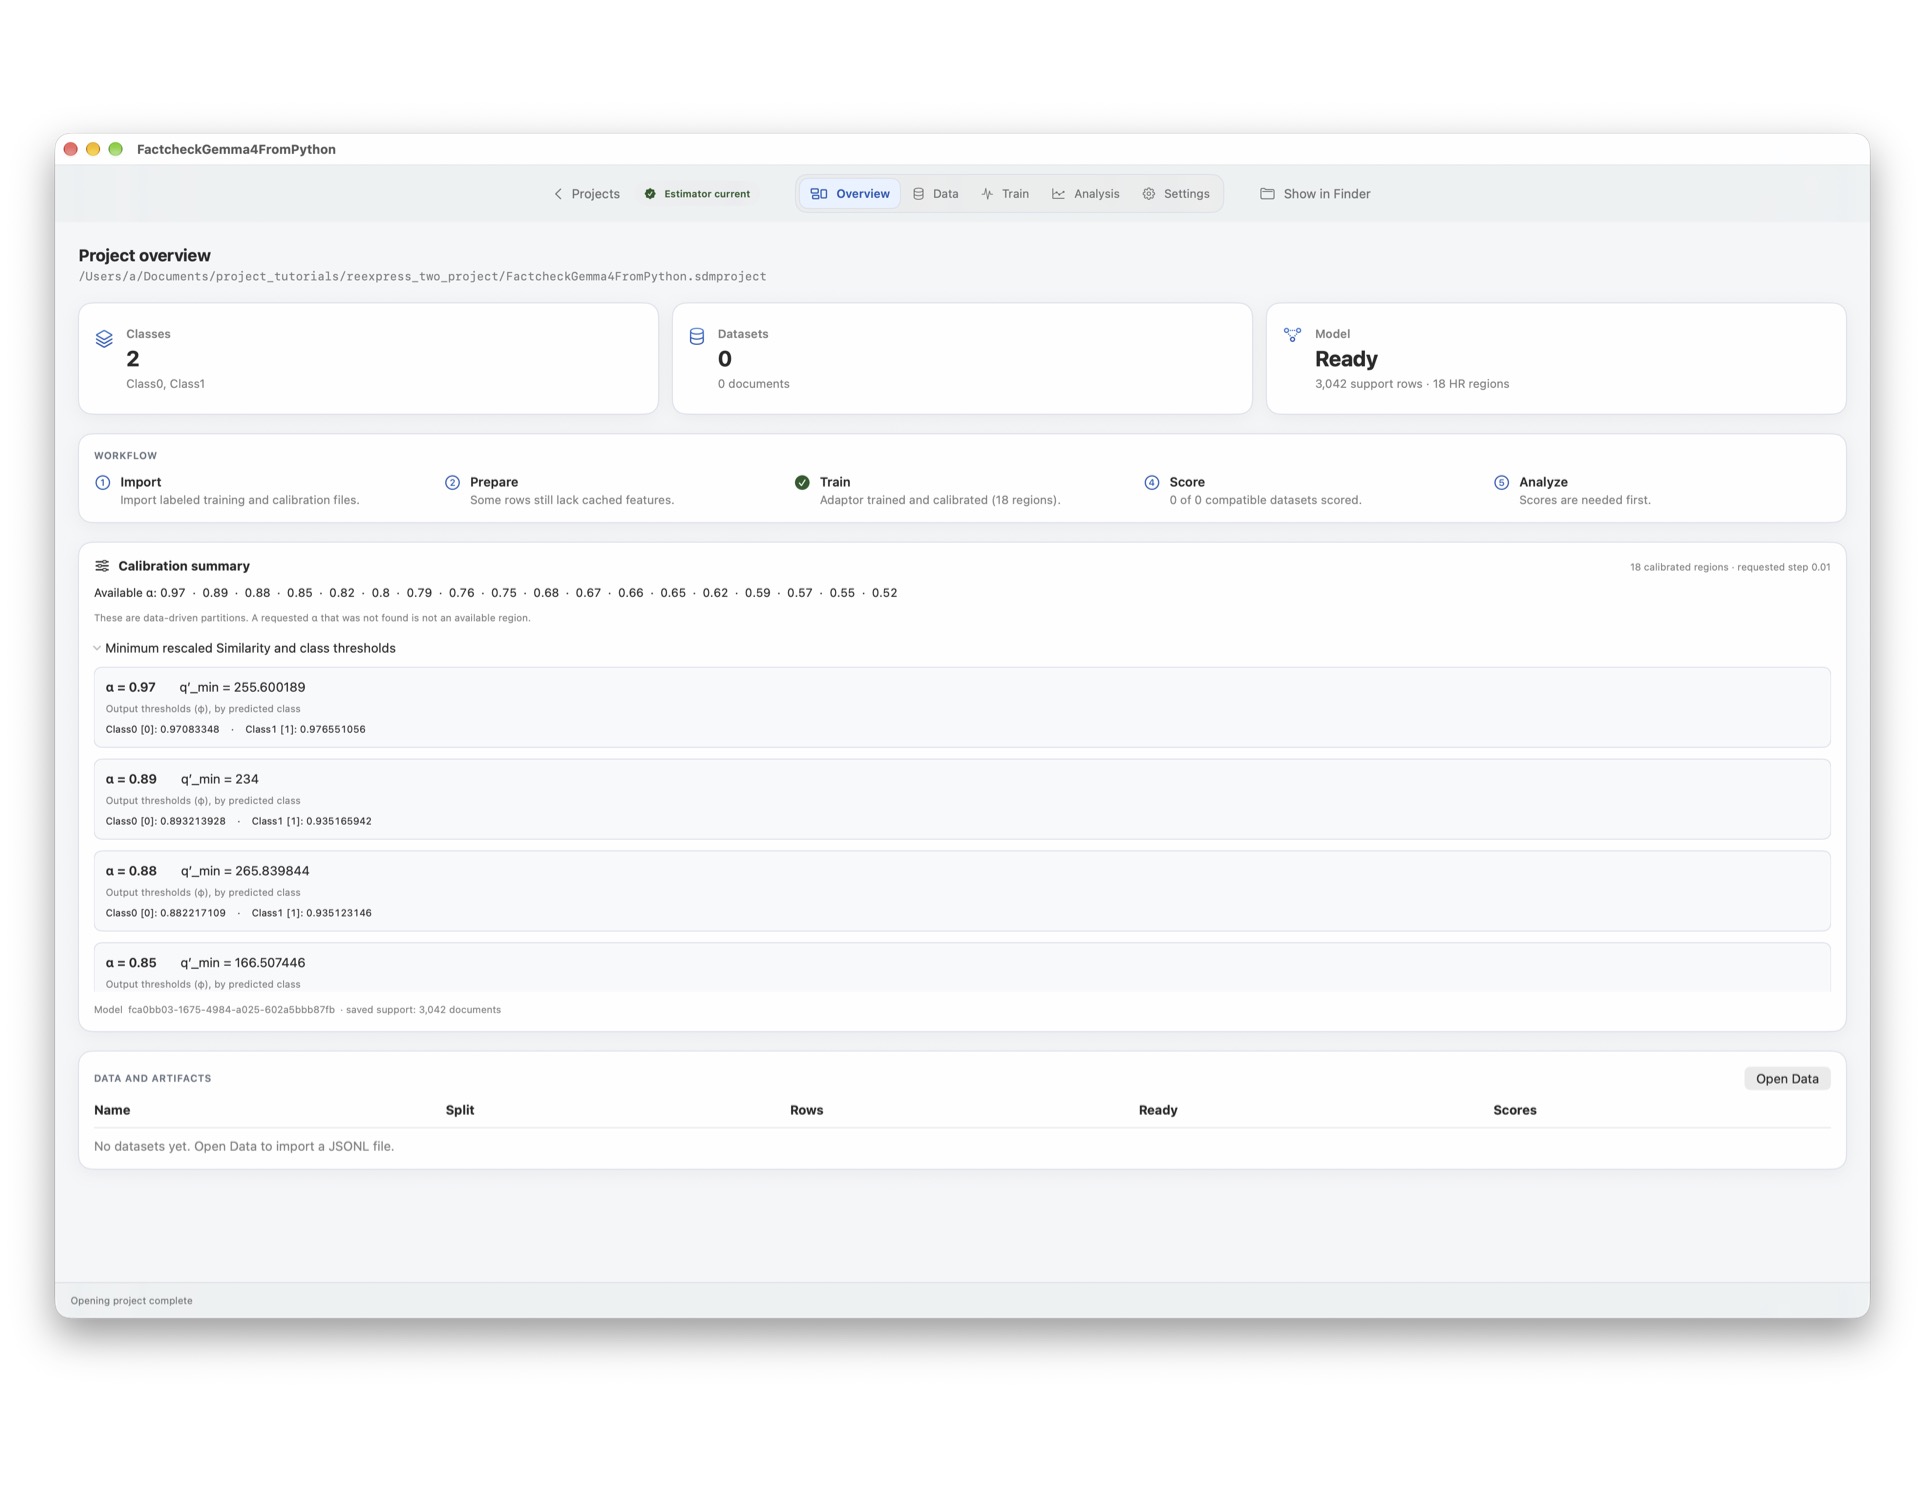Open the Analysis tab
This screenshot has width=1924, height=1487.
click(1086, 194)
